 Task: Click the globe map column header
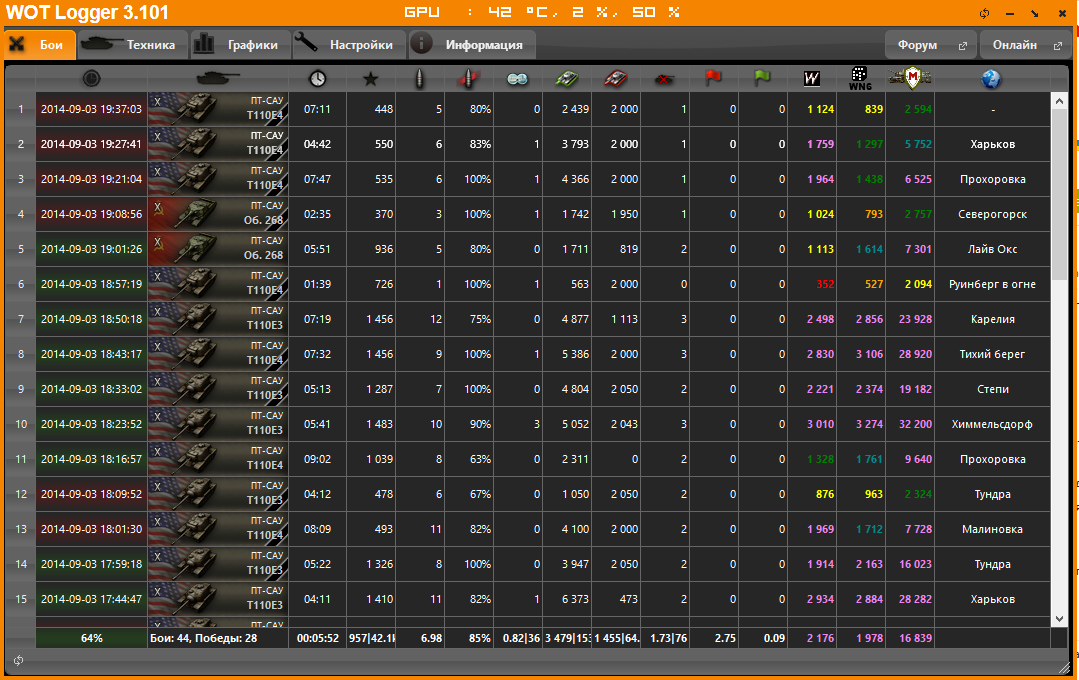click(991, 79)
